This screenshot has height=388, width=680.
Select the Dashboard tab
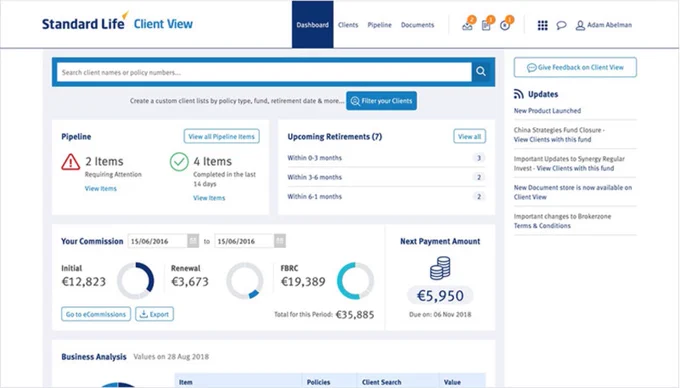coord(312,25)
